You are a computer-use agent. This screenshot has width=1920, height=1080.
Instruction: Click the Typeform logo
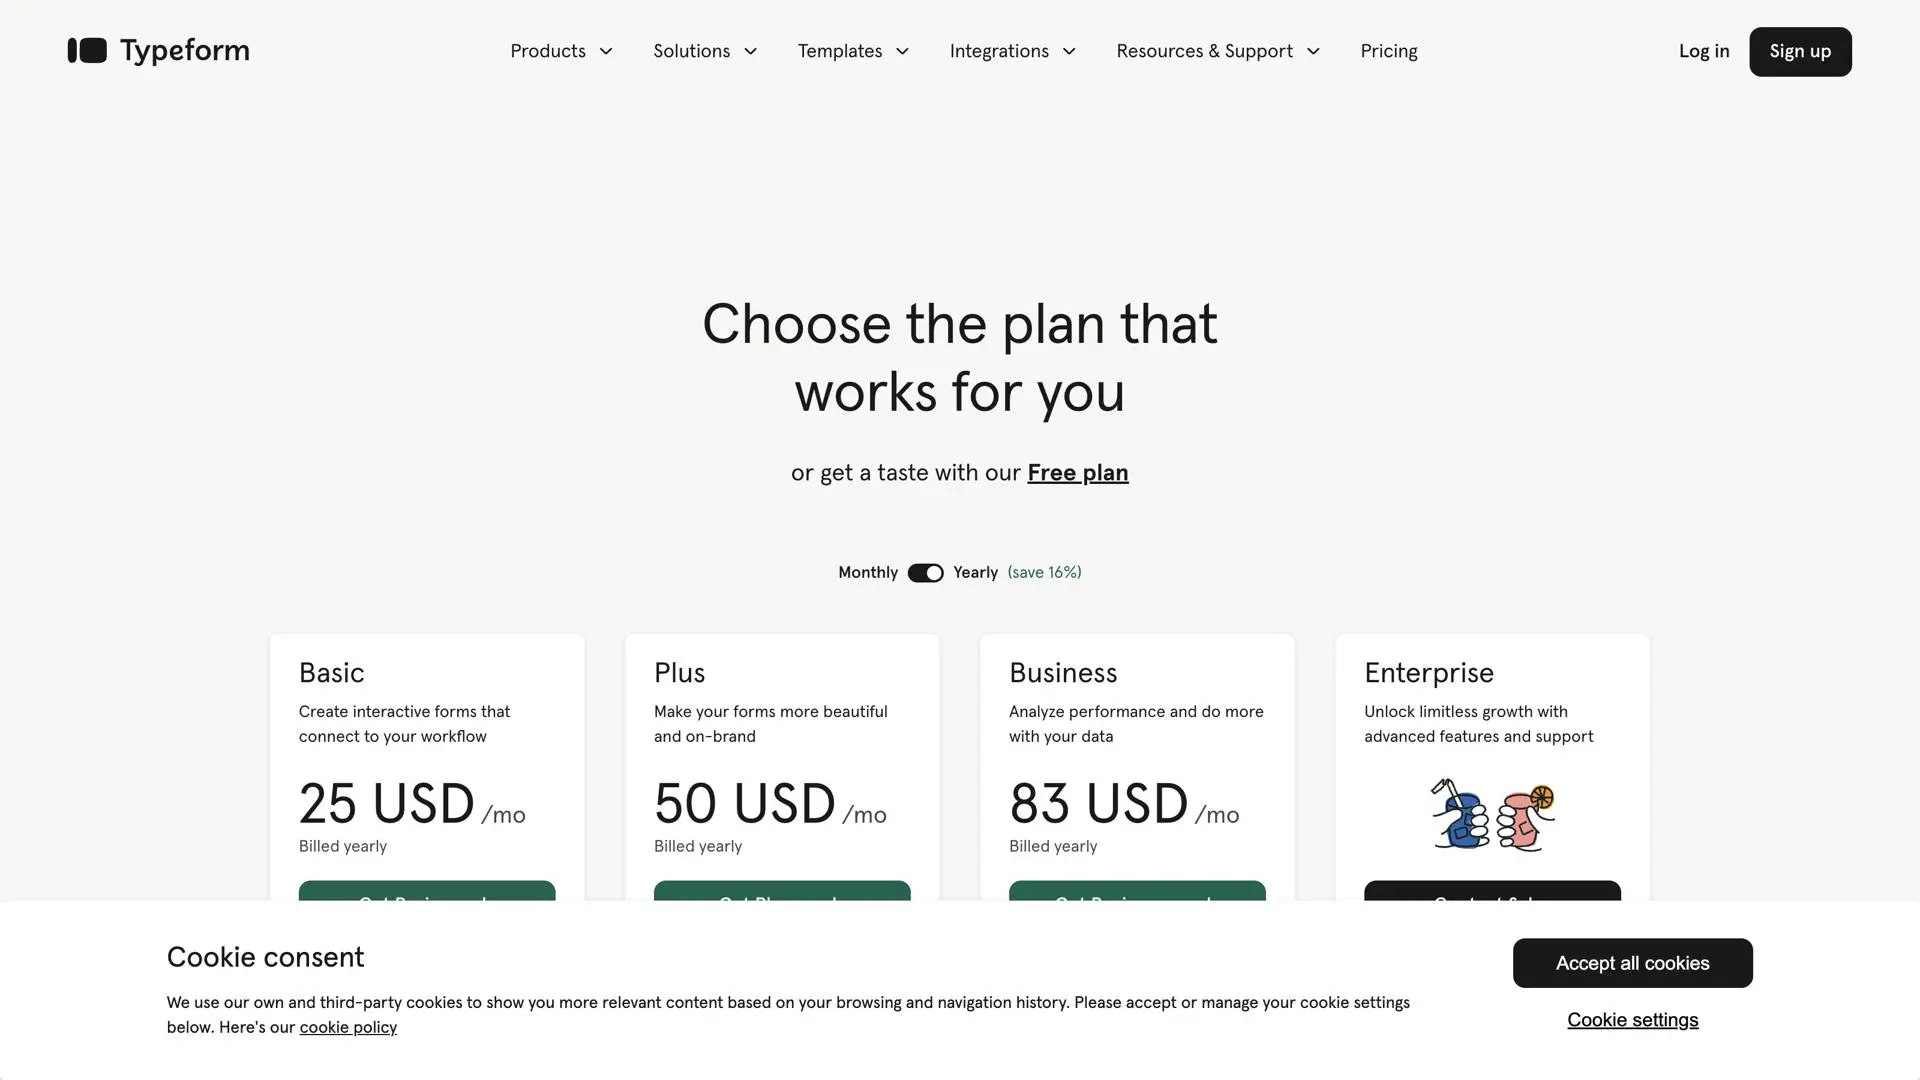[x=158, y=50]
